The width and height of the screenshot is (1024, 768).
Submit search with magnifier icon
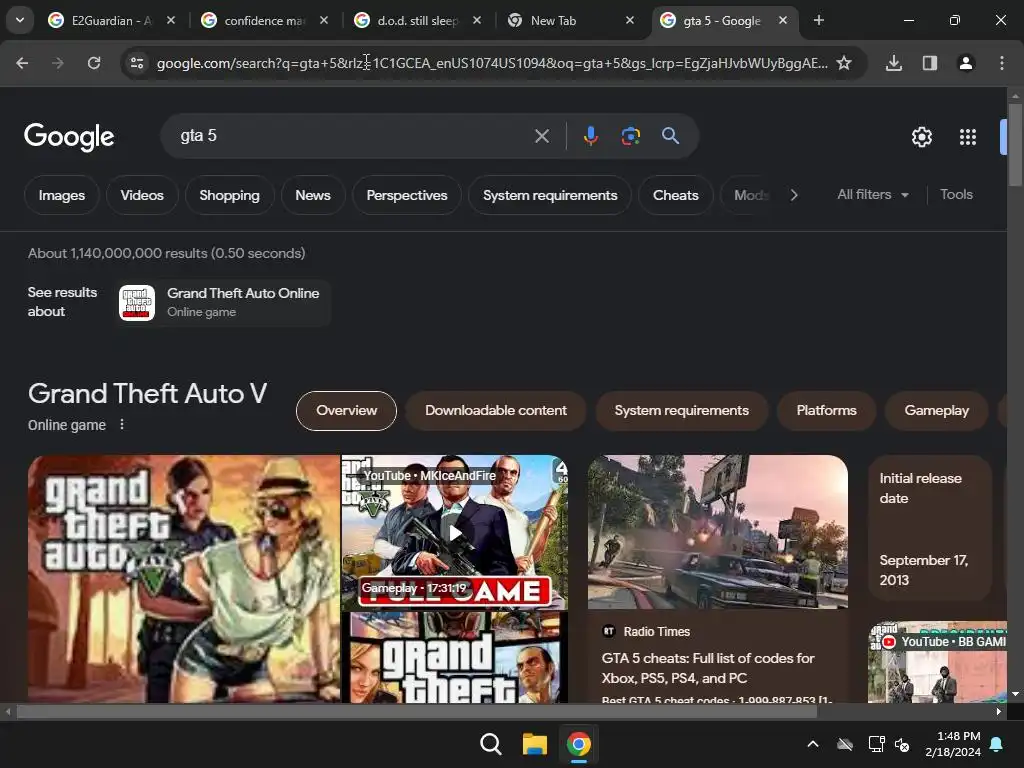pos(670,136)
